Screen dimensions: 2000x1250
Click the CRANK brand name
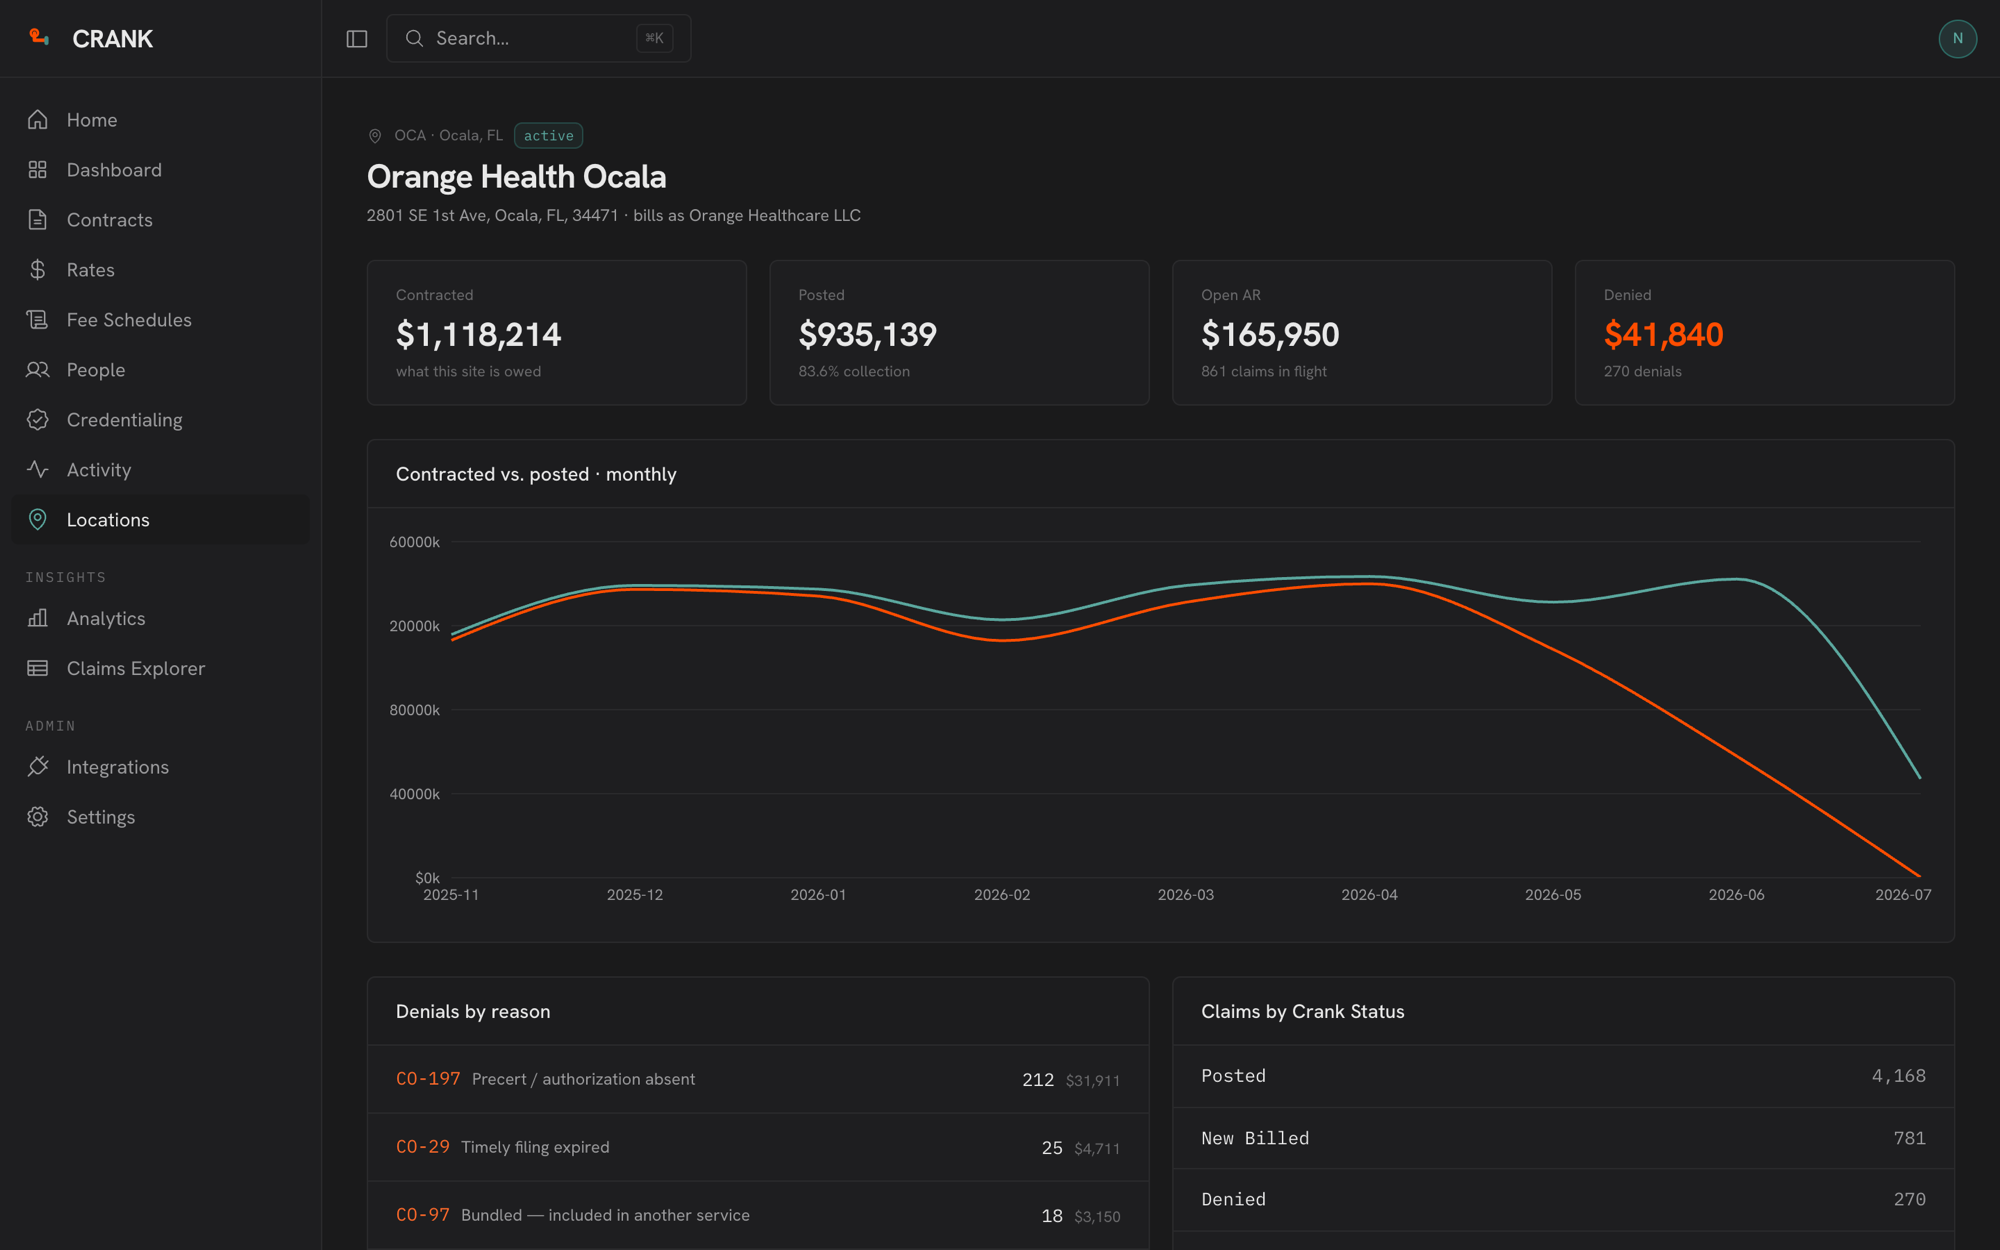pyautogui.click(x=112, y=39)
